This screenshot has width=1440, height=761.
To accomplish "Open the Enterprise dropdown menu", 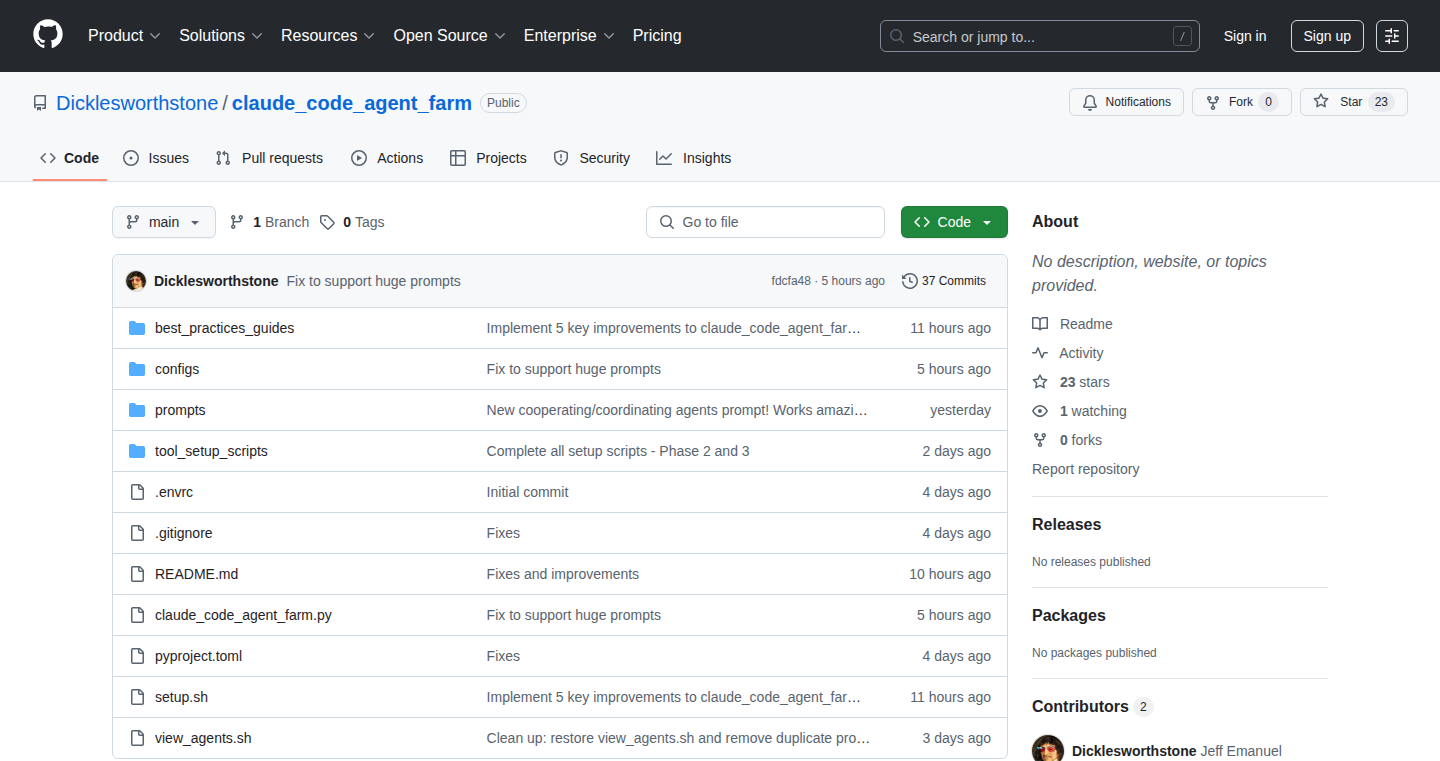I will click(x=569, y=35).
